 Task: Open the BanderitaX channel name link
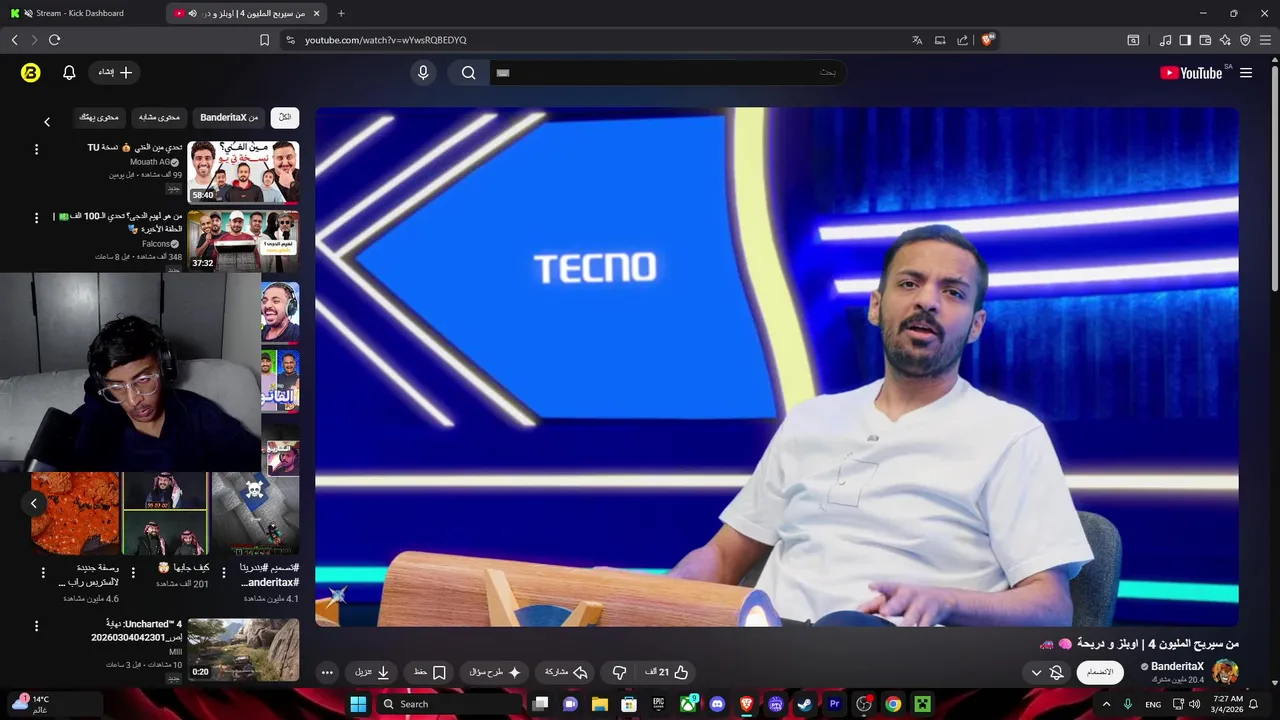1177,666
